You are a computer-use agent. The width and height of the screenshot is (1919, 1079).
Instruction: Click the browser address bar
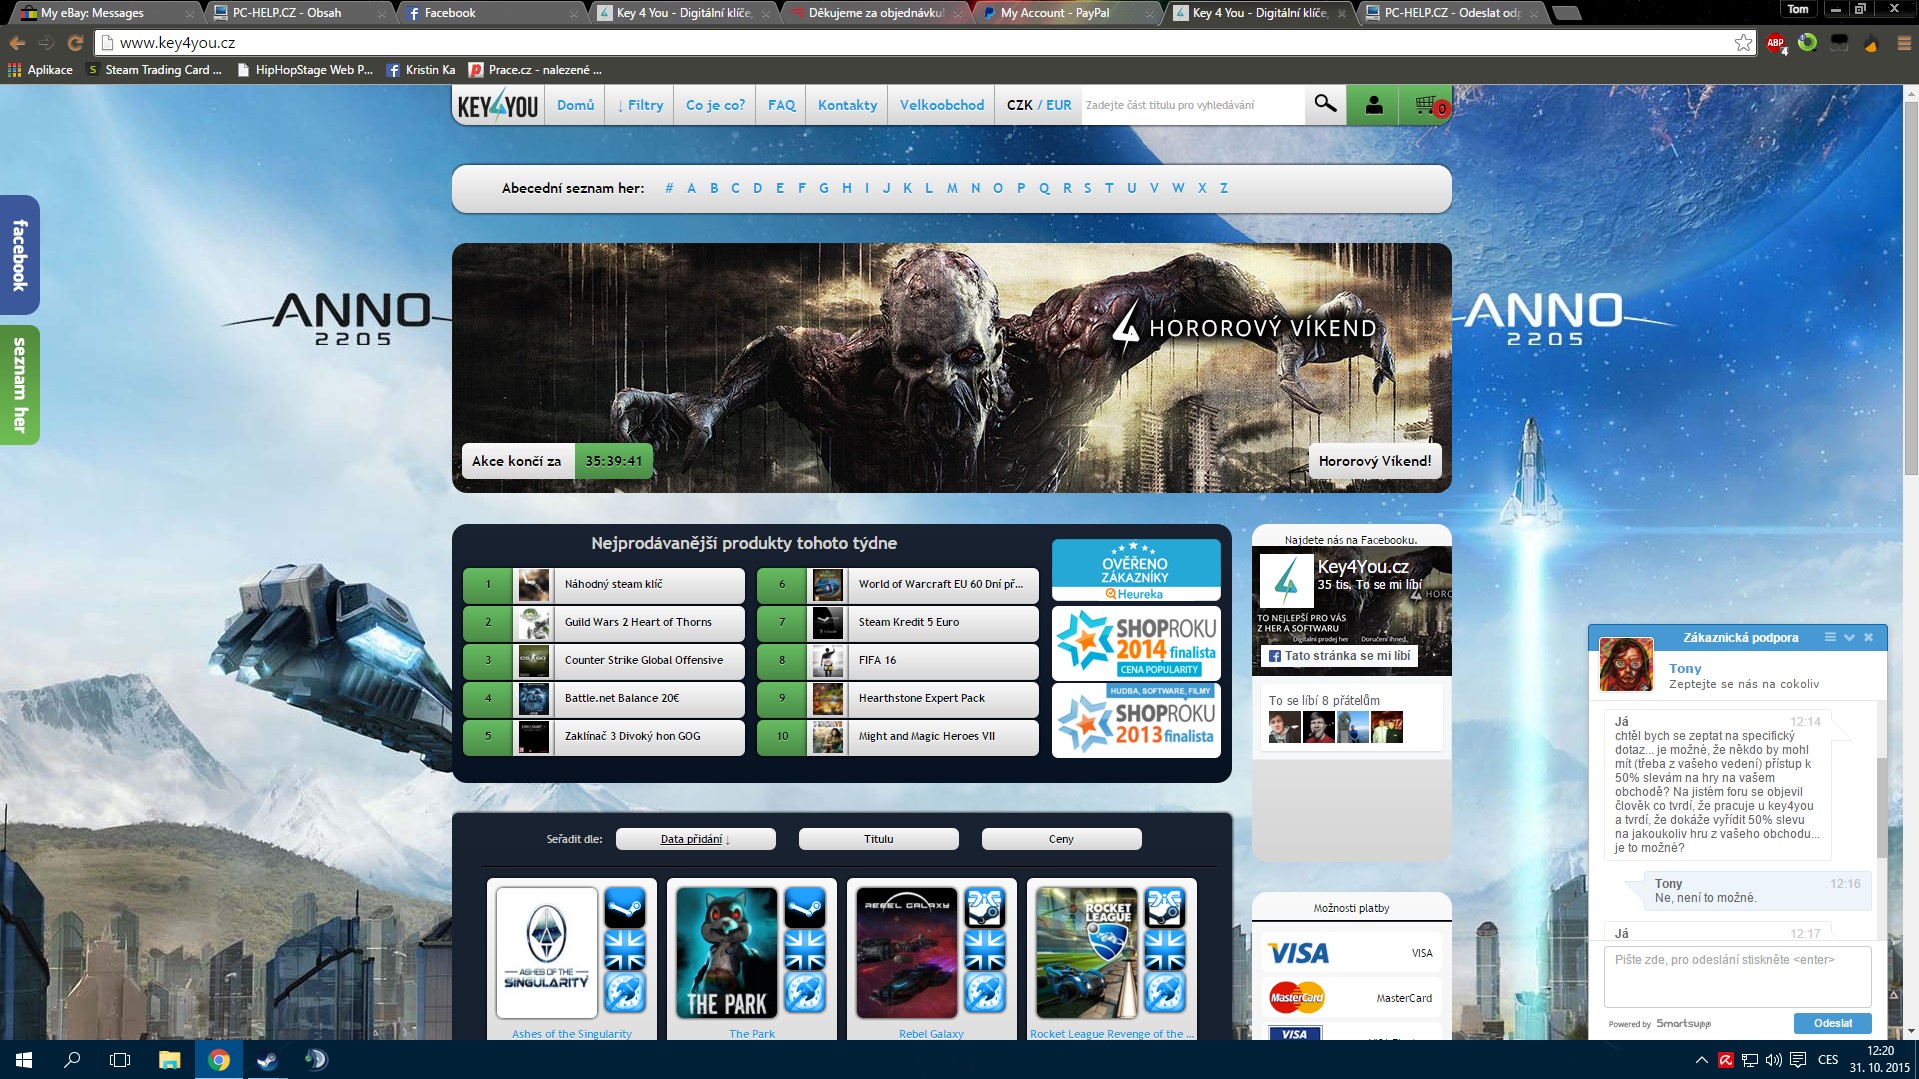coord(925,43)
